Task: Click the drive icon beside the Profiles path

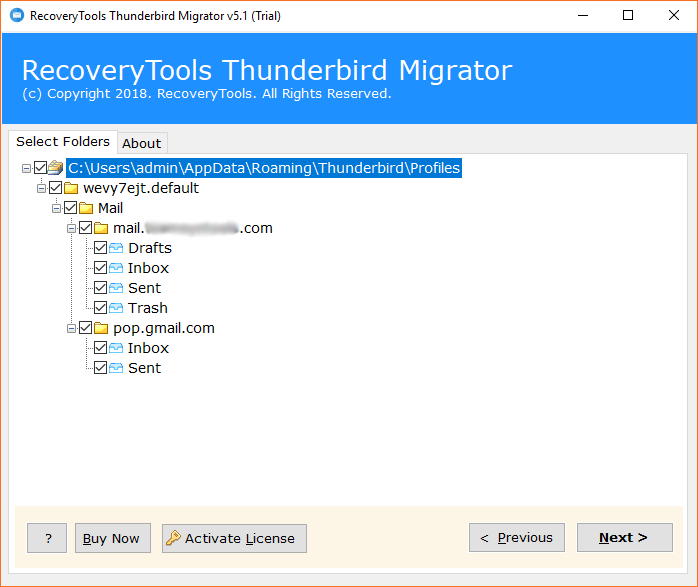Action: pos(56,168)
